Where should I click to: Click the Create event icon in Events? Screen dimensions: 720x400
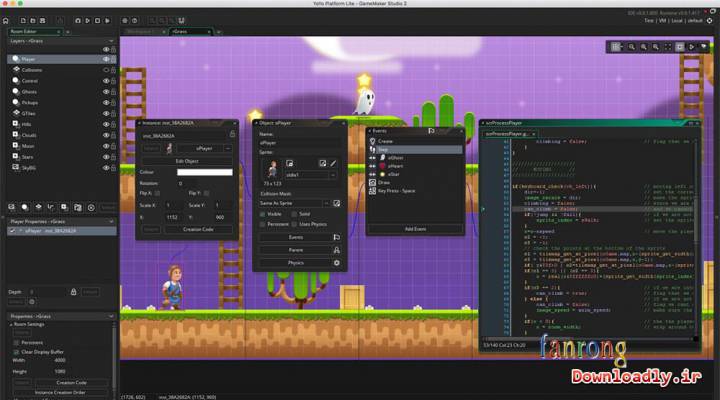pos(372,141)
